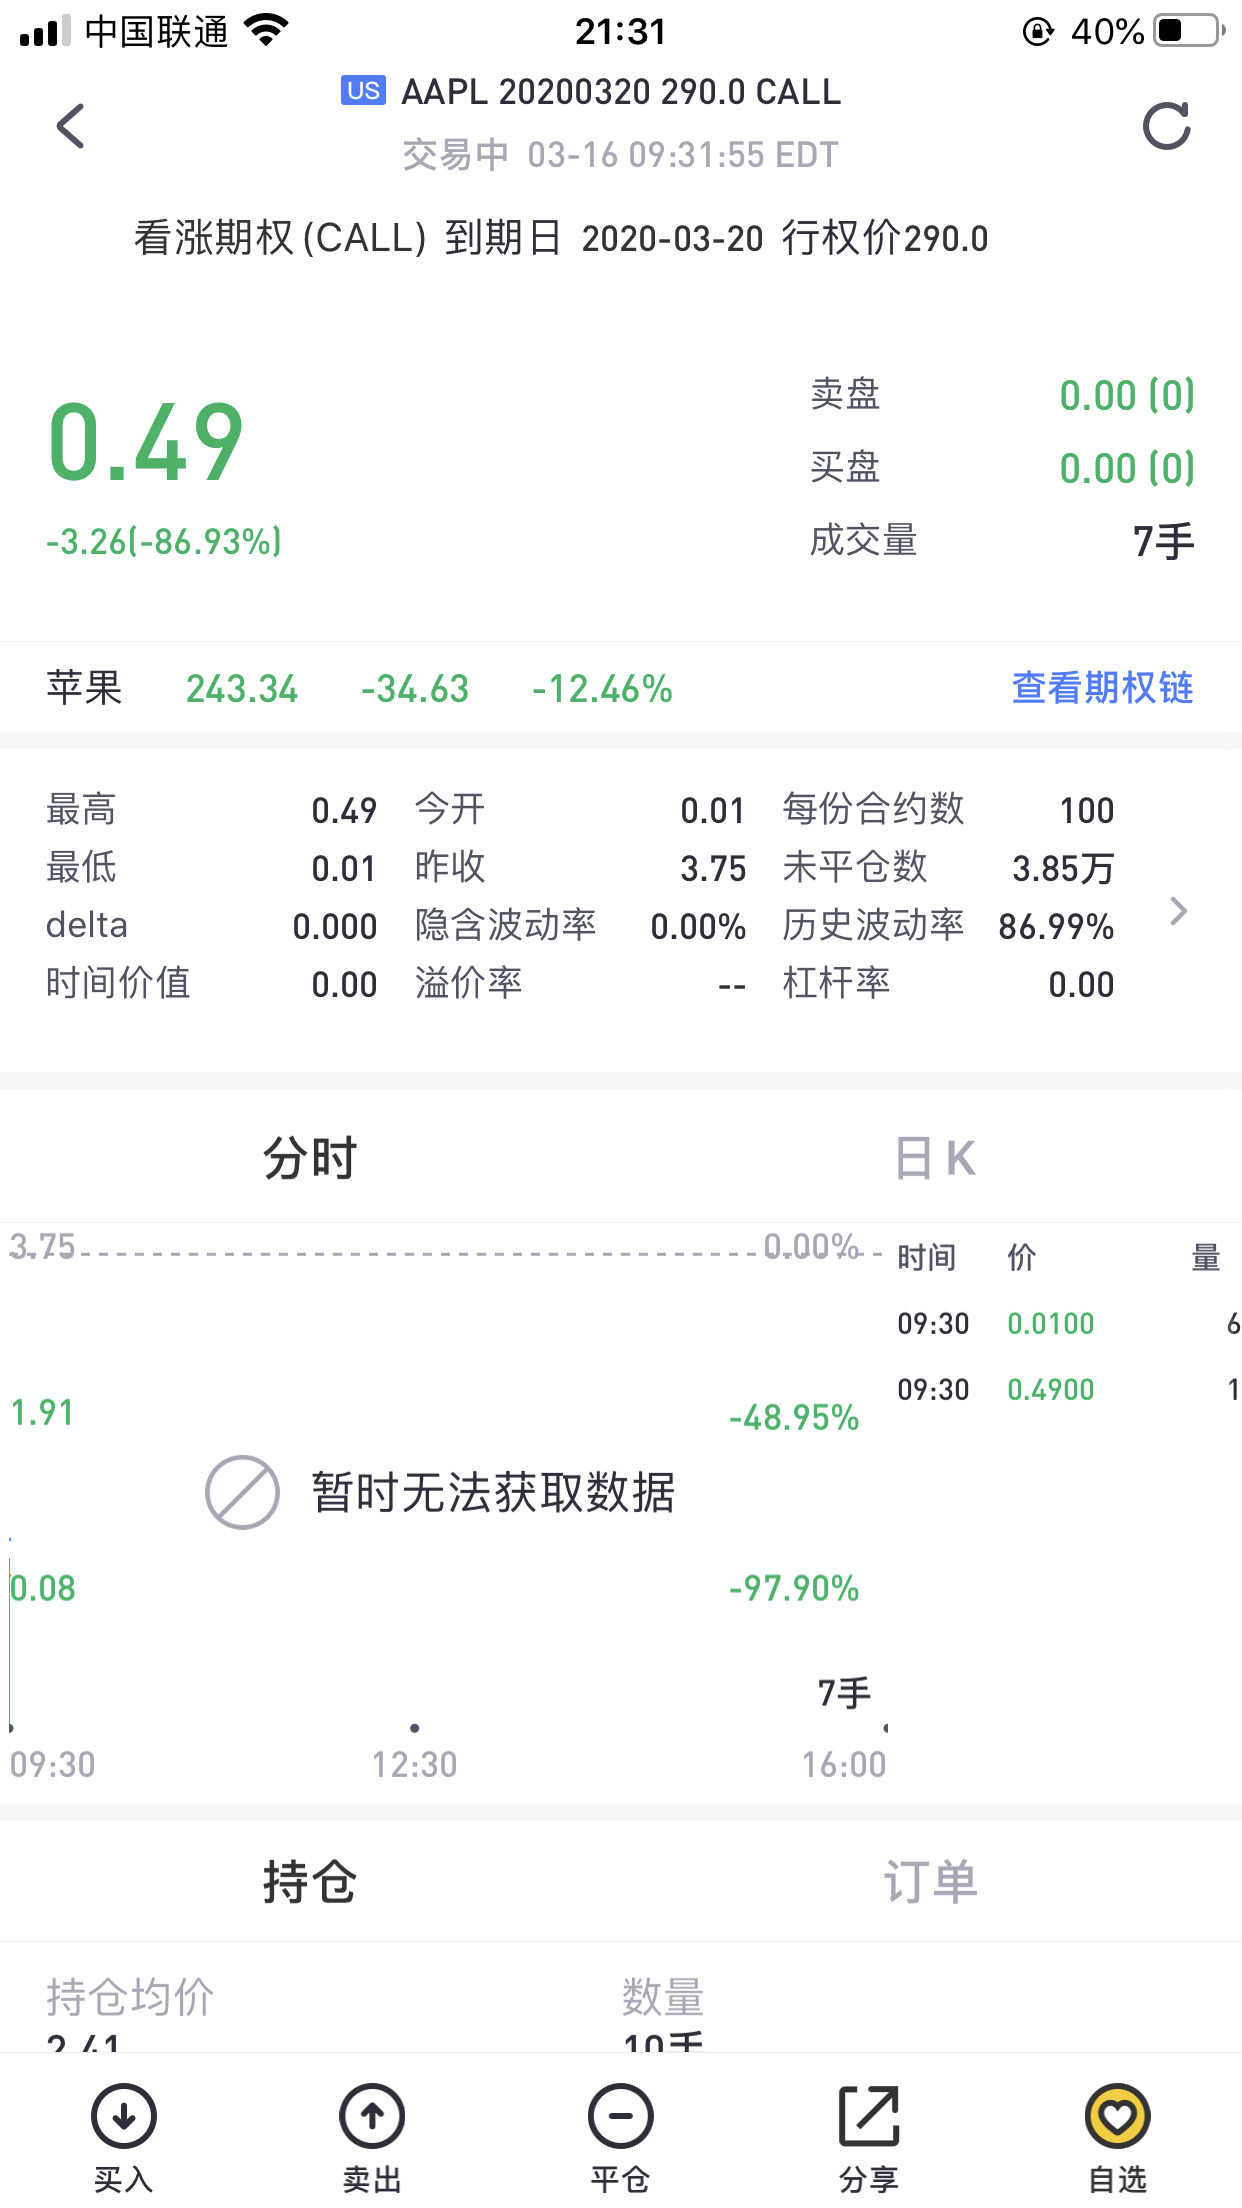
Task: Toggle the 自选 watchlist heart icon
Action: tap(1117, 2116)
